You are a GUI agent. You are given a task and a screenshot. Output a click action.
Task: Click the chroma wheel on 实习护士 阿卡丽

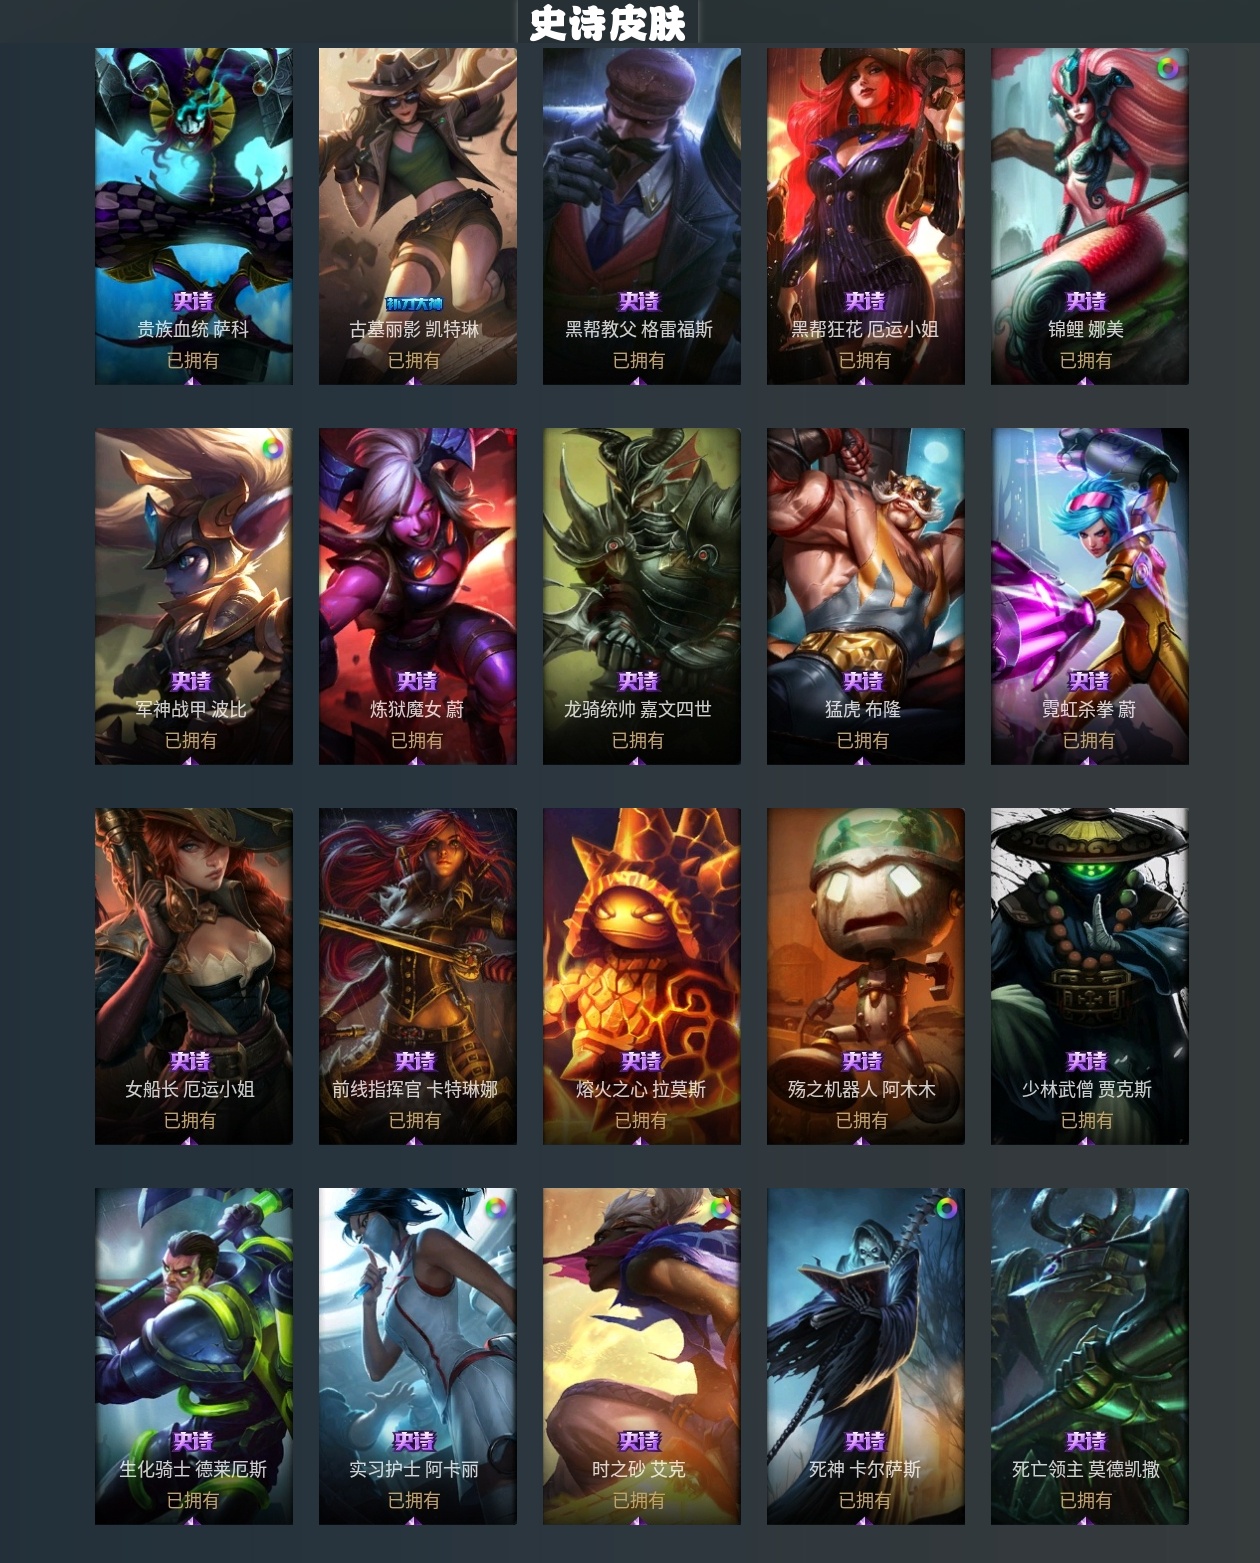[495, 1208]
